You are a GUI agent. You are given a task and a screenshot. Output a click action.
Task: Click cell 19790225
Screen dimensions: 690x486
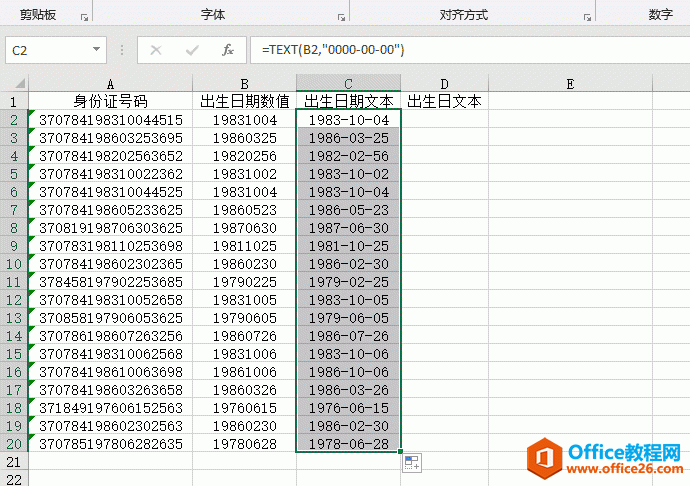click(x=244, y=282)
